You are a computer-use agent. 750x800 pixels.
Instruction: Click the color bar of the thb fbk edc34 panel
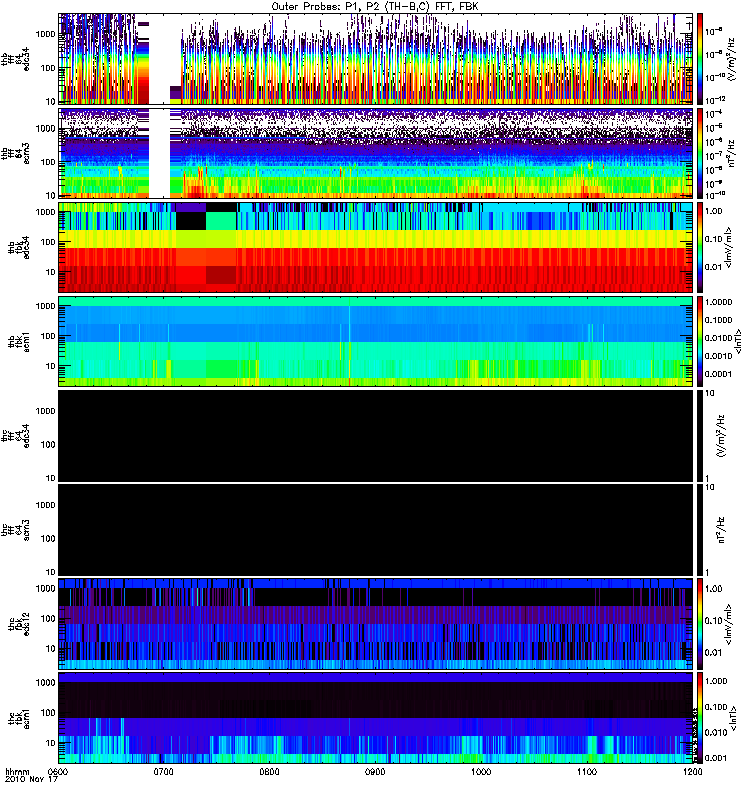pyautogui.click(x=700, y=247)
